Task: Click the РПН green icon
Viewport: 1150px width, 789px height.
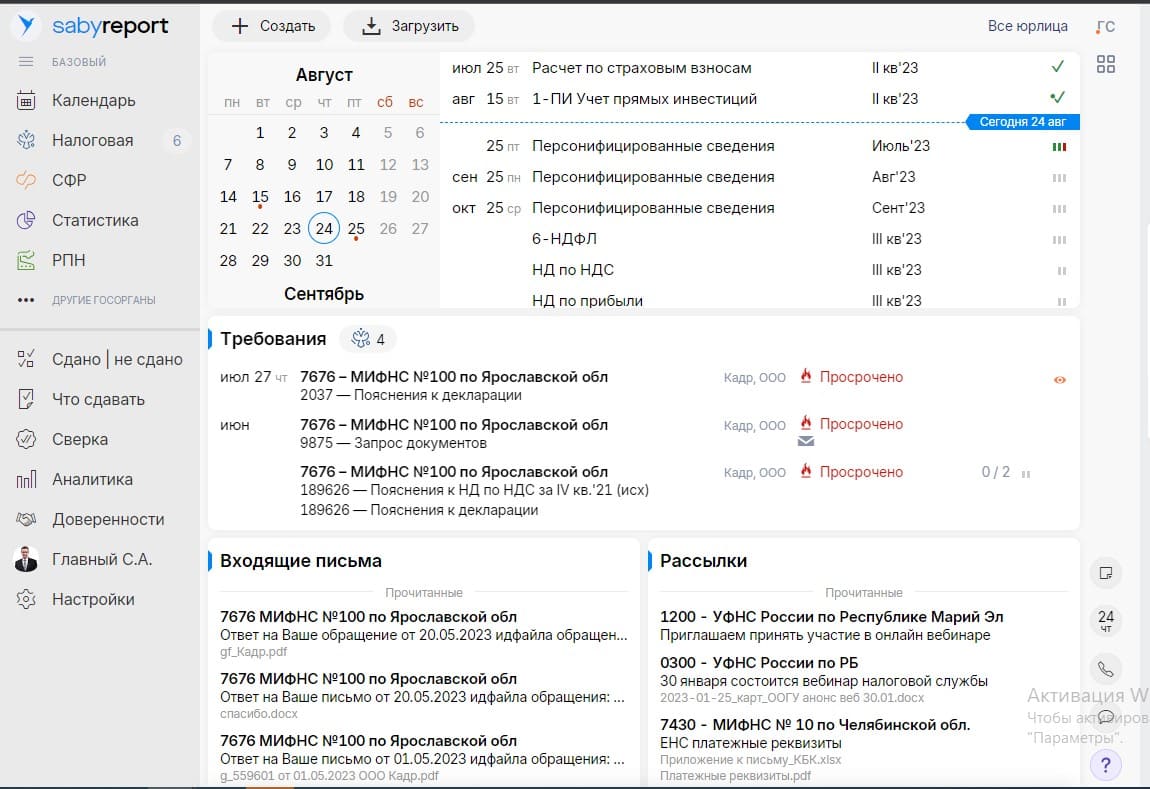Action: tap(26, 260)
